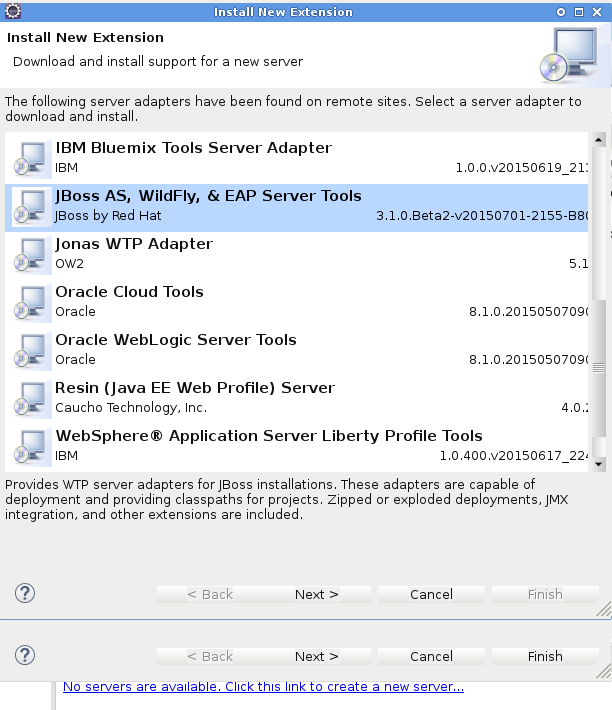Image resolution: width=612 pixels, height=710 pixels.
Task: Select WebSphere Application Server Liberty Profile Tools
Action: 269,436
